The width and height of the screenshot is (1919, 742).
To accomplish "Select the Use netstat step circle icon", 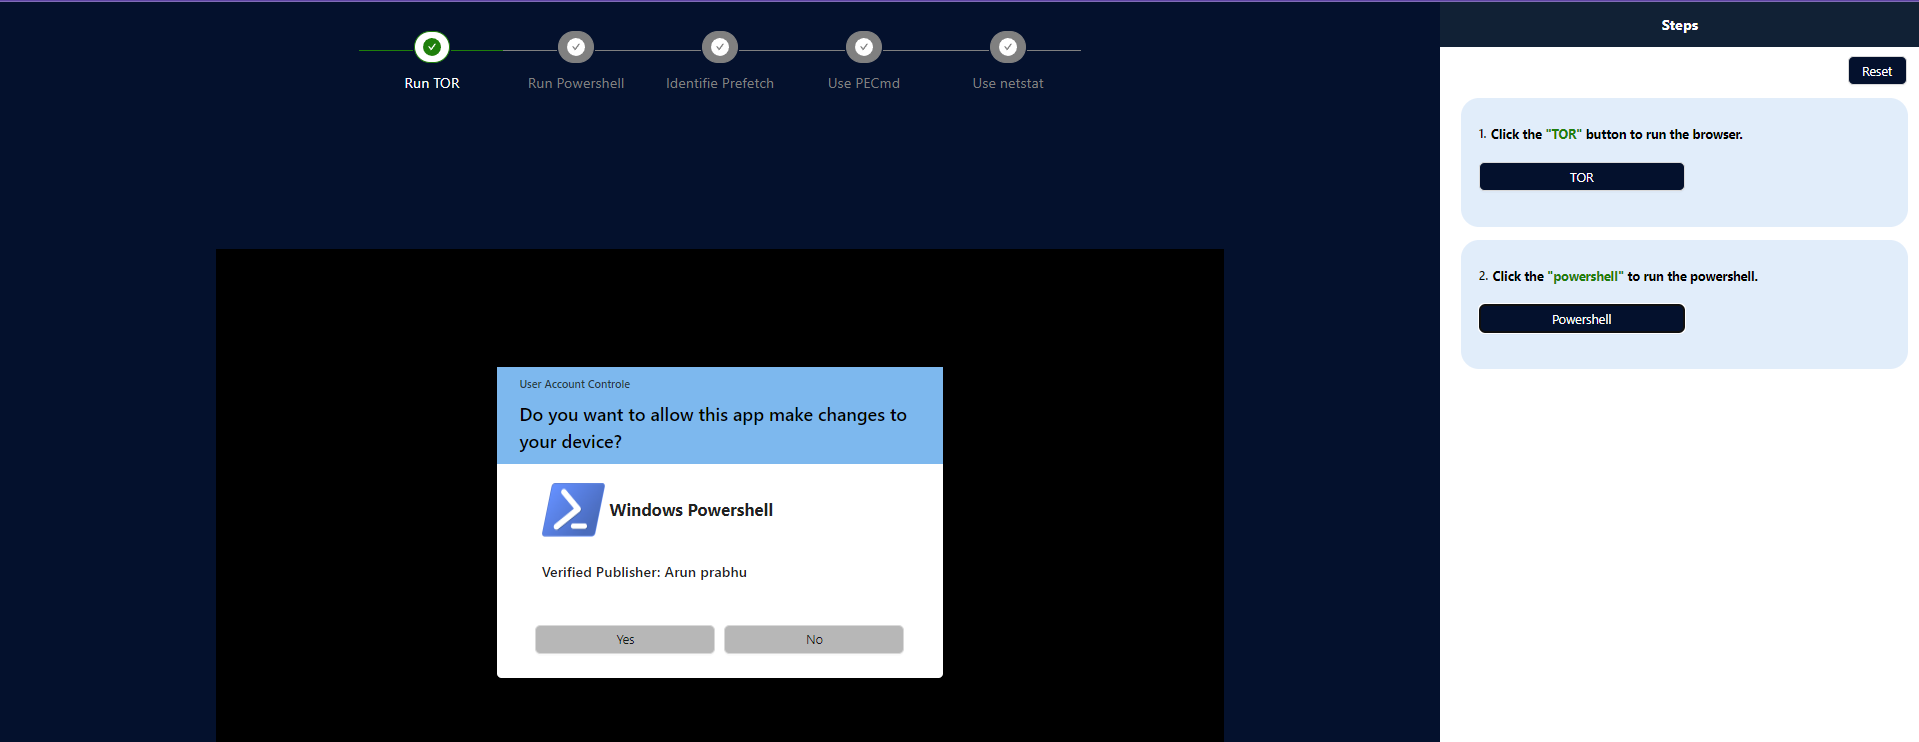I will 1008,47.
